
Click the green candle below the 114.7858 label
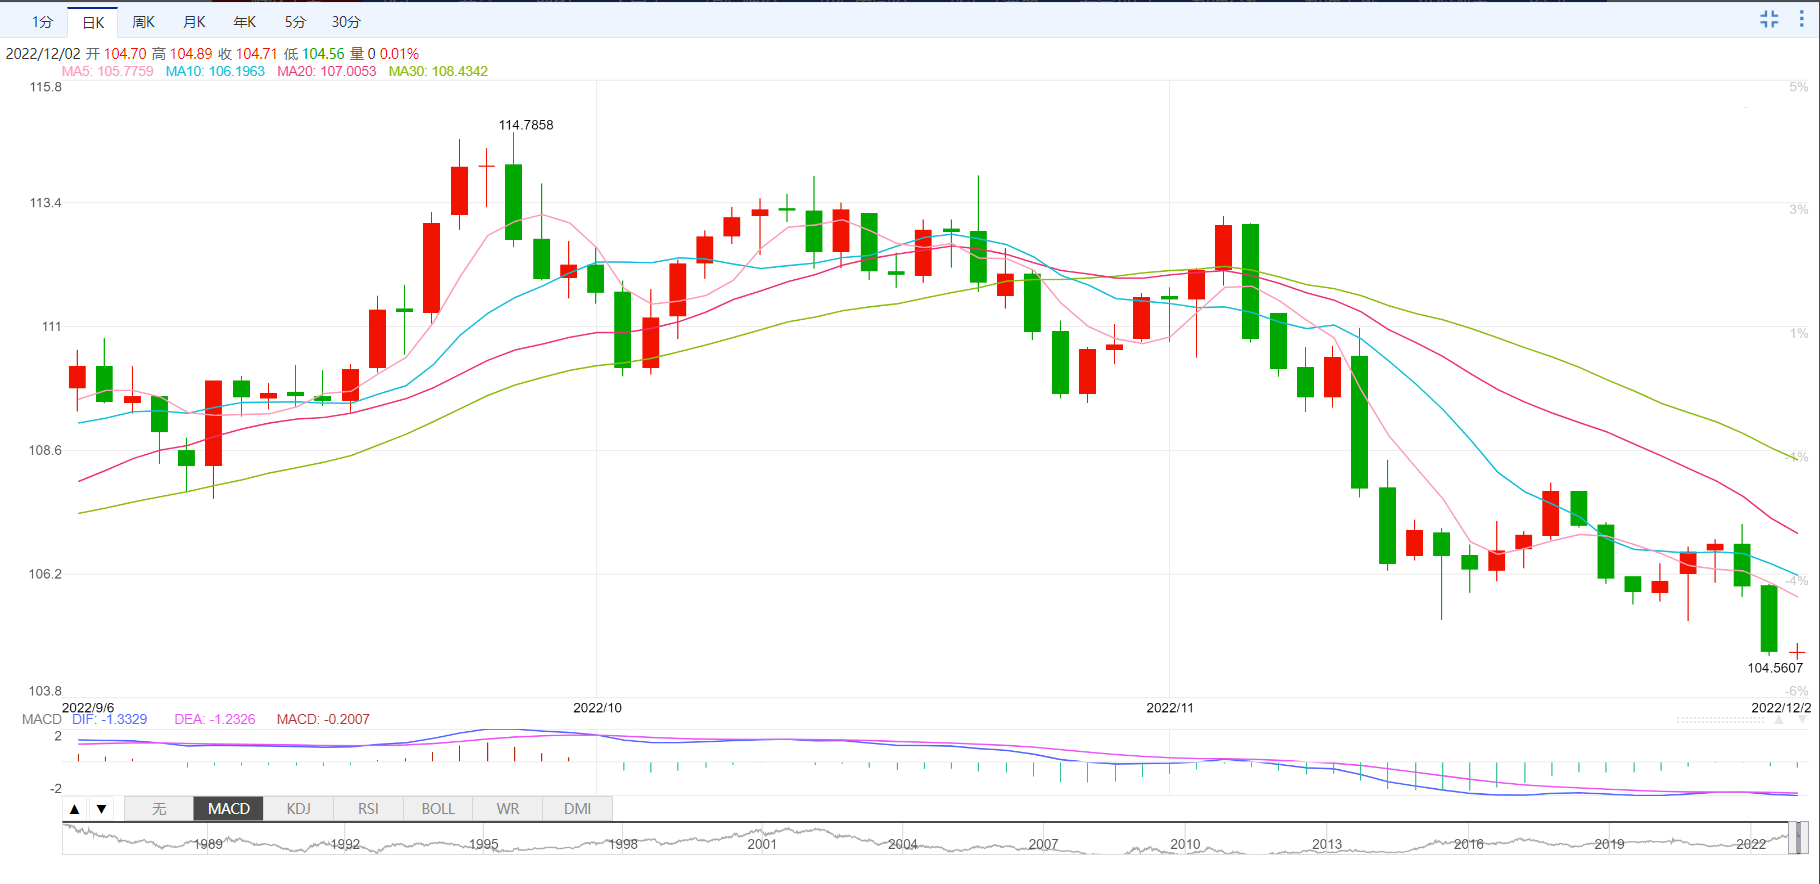[x=514, y=202]
